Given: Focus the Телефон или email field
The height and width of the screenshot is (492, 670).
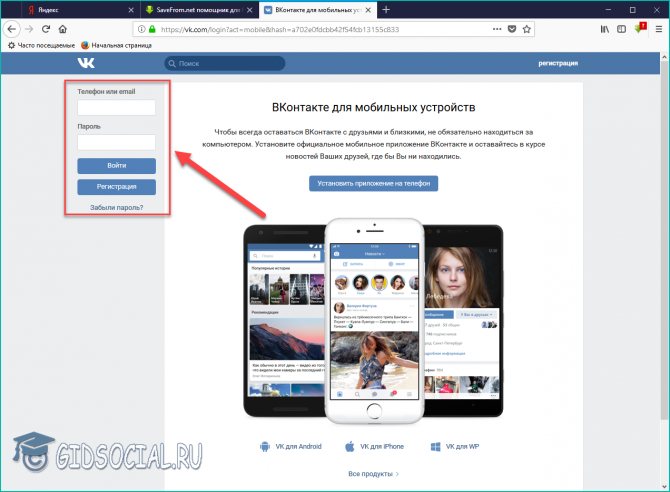Looking at the screenshot, I should pos(117,107).
